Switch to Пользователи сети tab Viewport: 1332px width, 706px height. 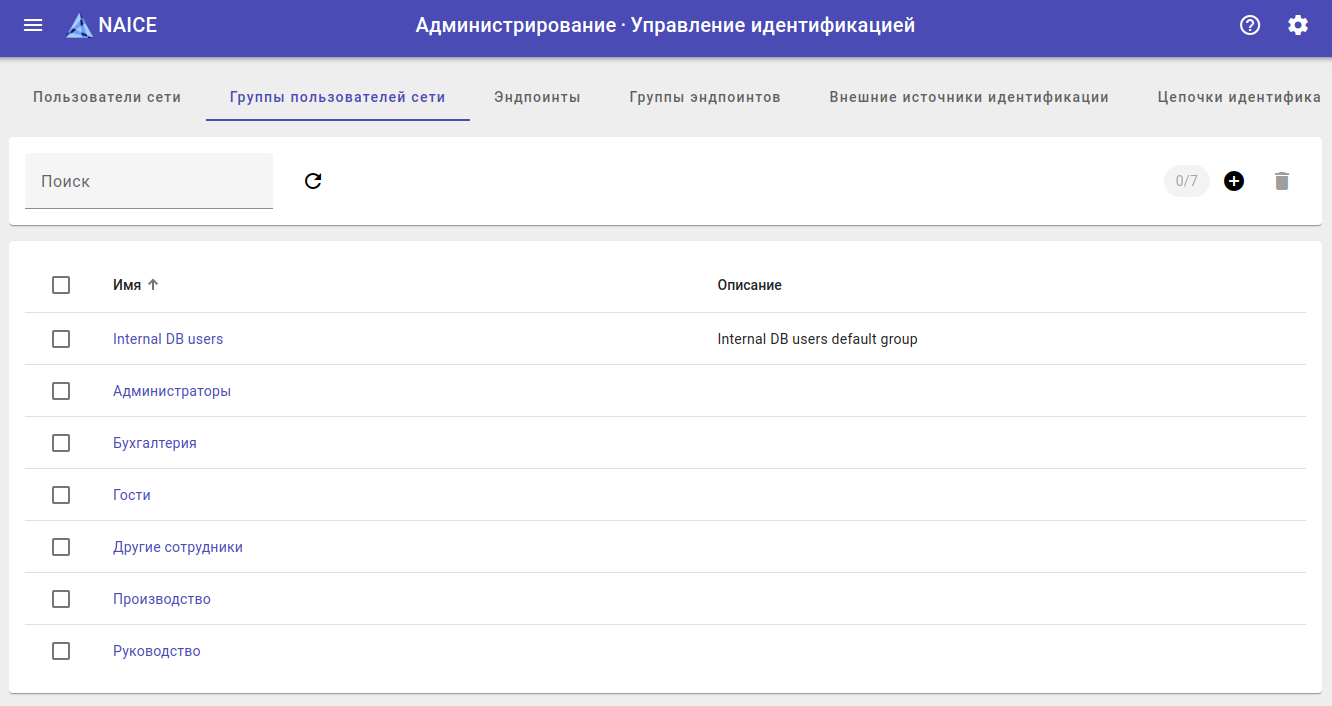pyautogui.click(x=107, y=97)
